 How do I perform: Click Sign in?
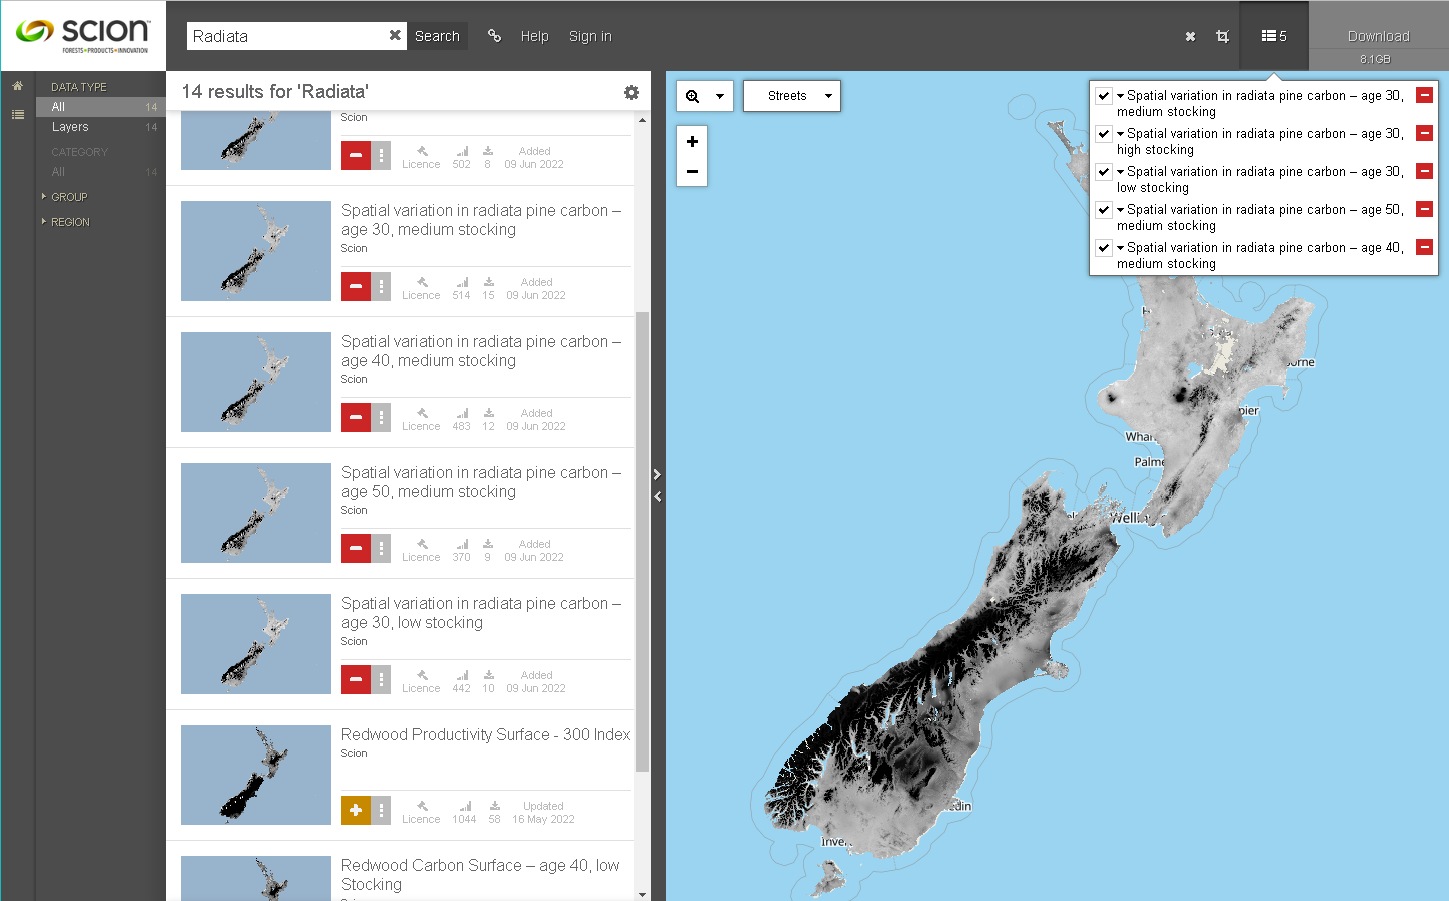point(590,36)
